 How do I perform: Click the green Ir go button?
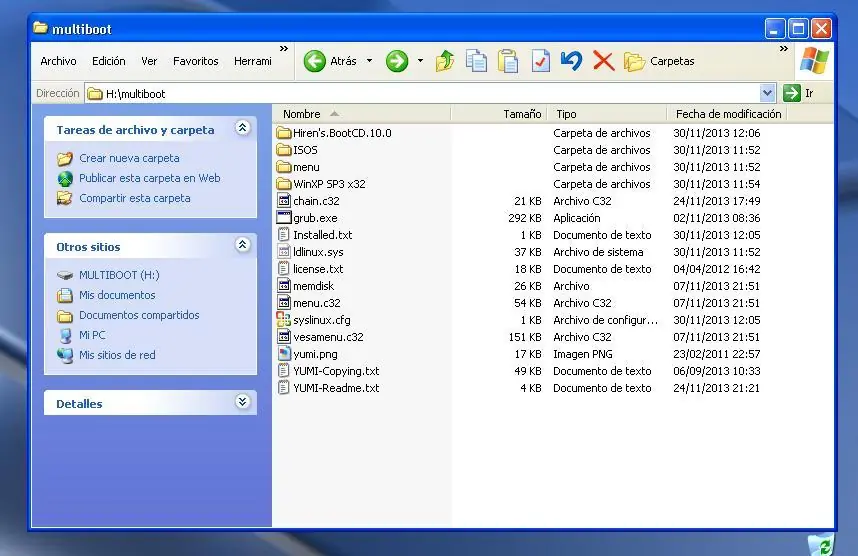798,94
